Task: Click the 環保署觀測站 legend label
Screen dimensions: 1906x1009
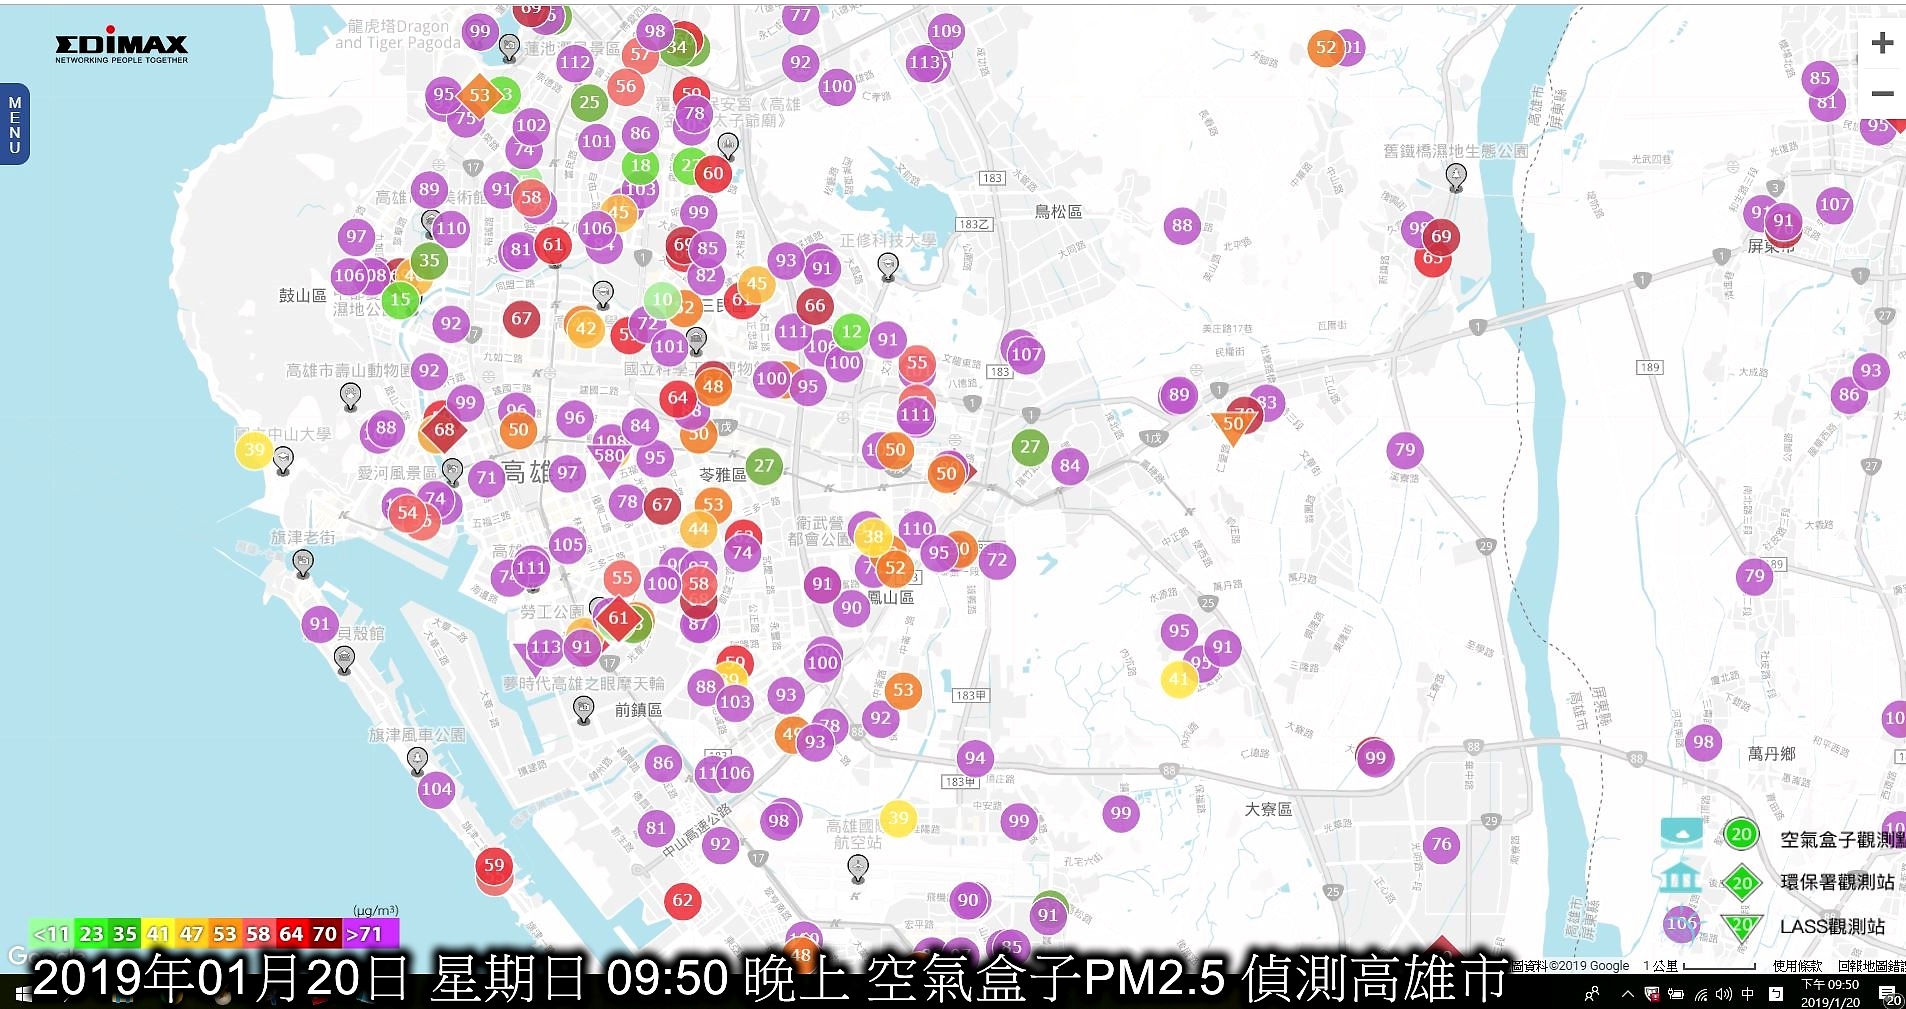Action: click(1837, 882)
